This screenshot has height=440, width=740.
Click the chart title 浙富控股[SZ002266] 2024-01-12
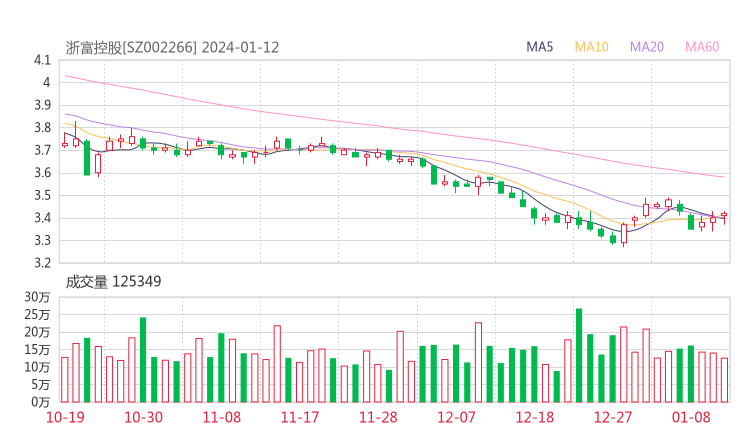(172, 48)
